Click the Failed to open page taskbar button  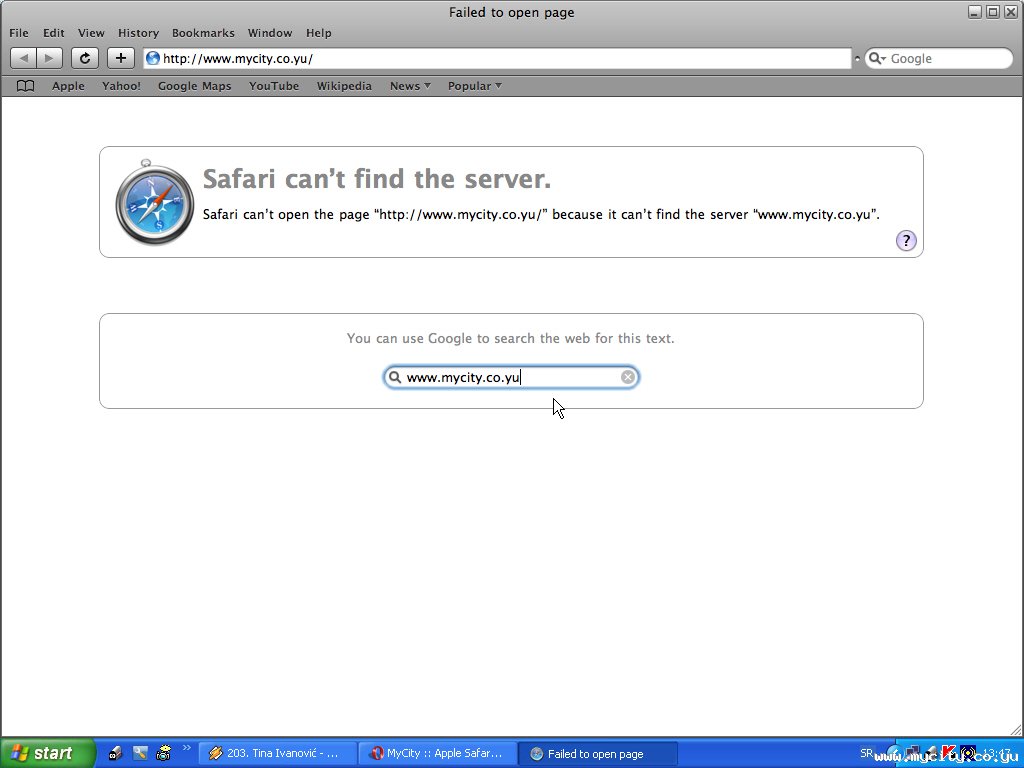(598, 753)
